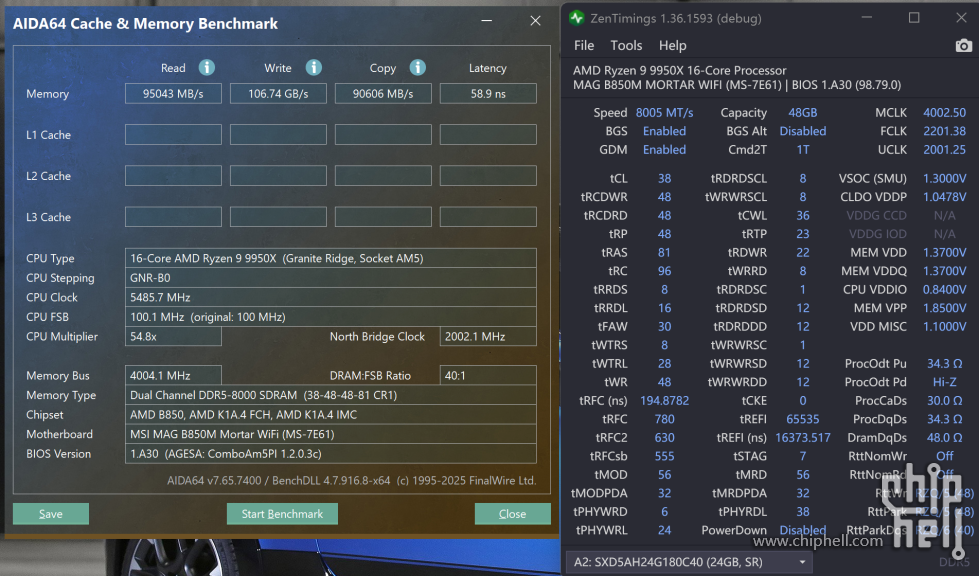
Task: Minimize the AIDA64 benchmark window
Action: click(487, 21)
